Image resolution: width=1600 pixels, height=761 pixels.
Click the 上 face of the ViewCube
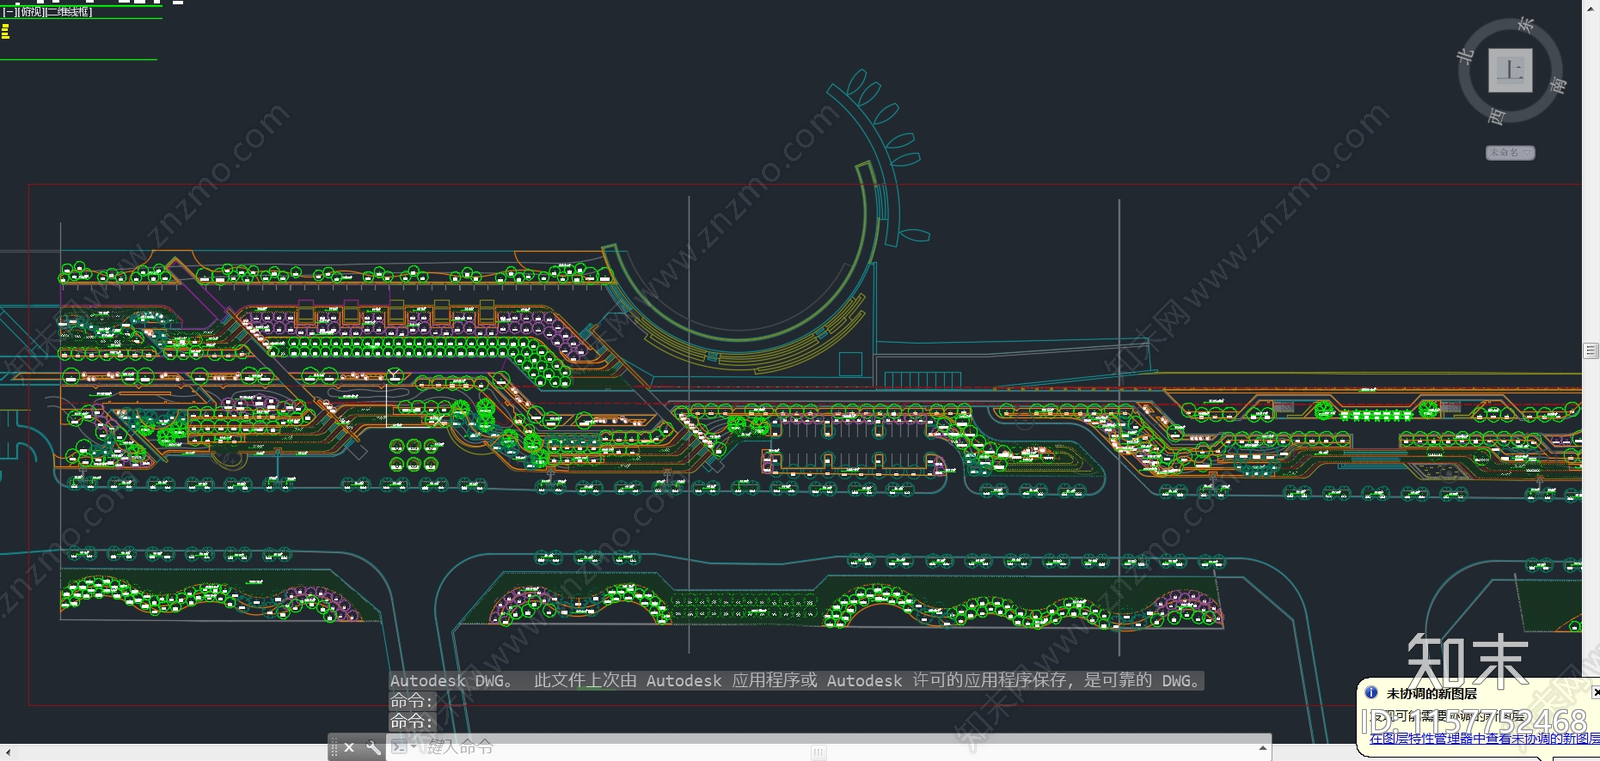tap(1510, 71)
